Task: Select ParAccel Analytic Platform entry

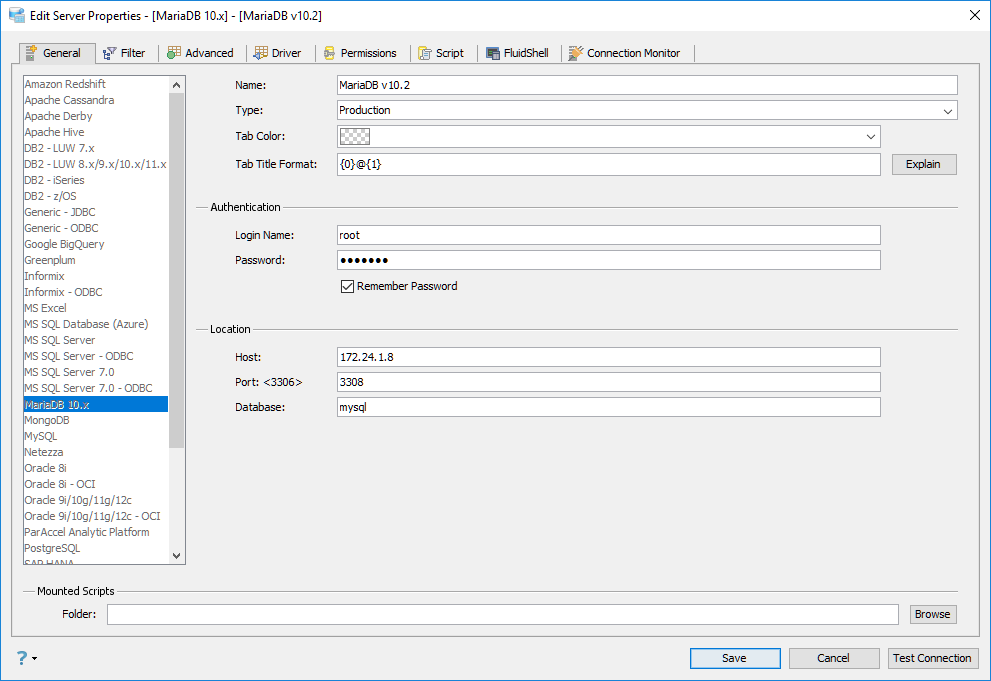Action: coord(96,532)
